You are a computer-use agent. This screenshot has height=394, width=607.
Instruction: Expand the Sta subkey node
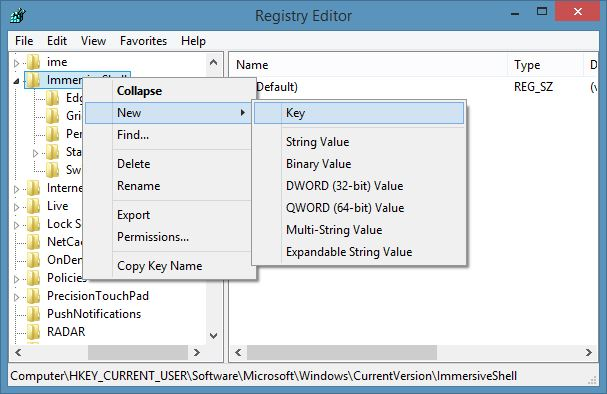pyautogui.click(x=36, y=153)
